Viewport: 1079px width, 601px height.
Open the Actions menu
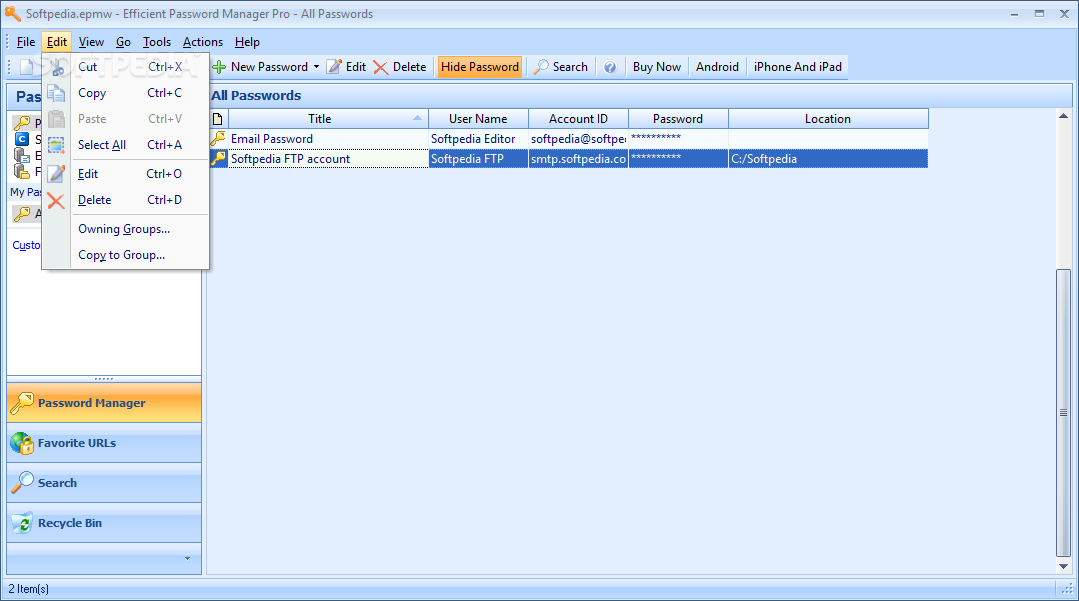pos(203,42)
